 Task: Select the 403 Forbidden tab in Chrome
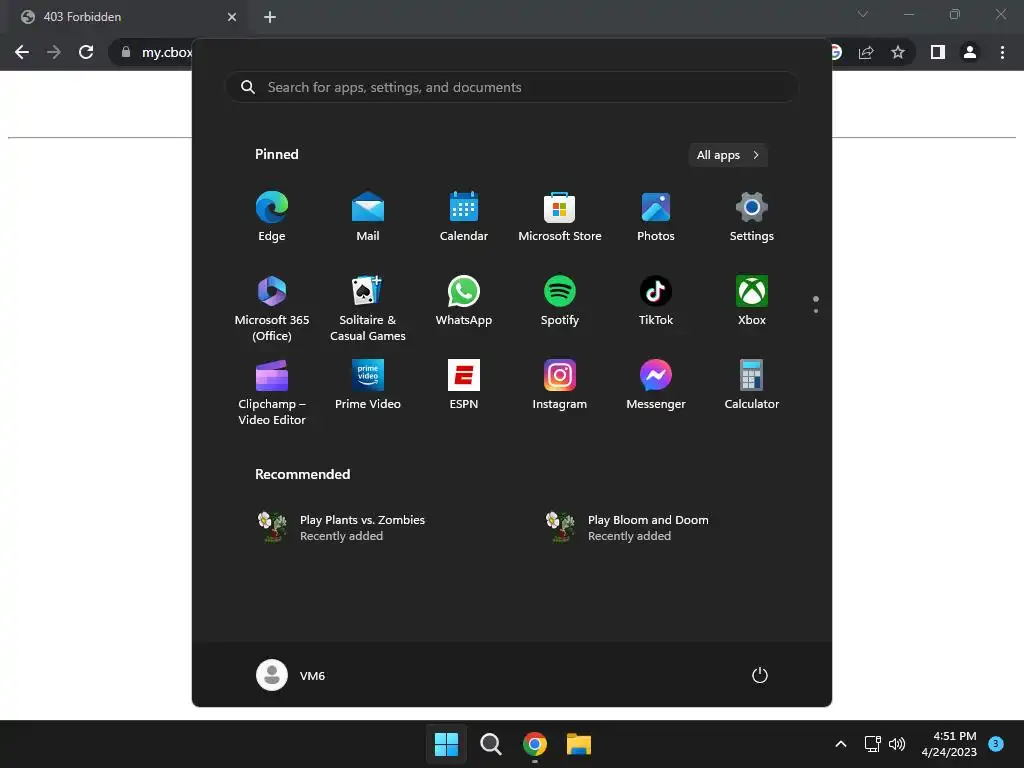point(128,17)
